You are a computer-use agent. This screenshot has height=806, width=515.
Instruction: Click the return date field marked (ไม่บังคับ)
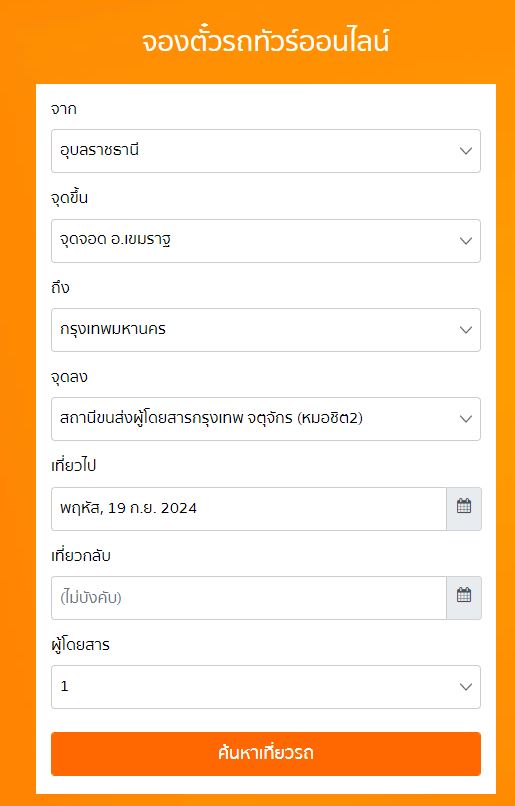pos(249,597)
